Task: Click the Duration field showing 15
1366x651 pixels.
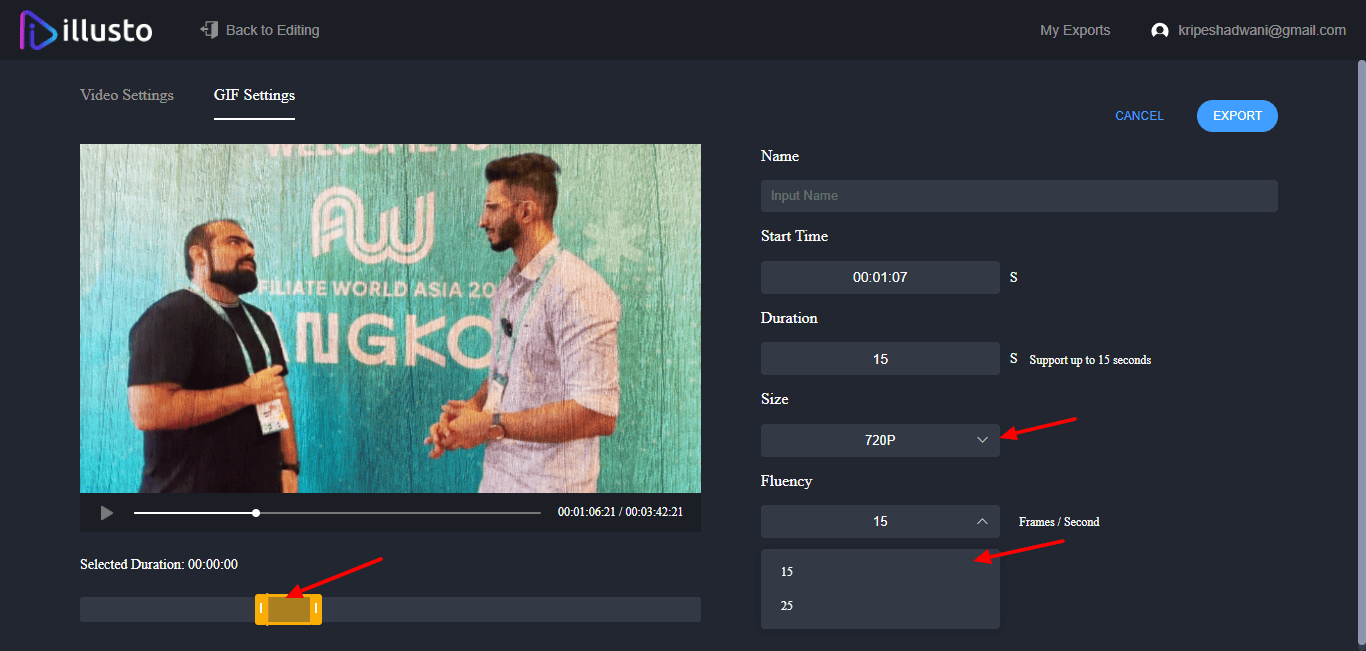Action: pyautogui.click(x=880, y=359)
